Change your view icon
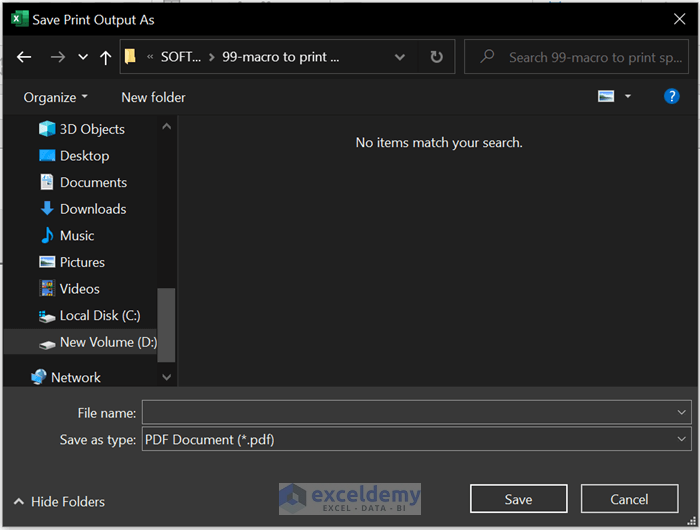The height and width of the screenshot is (530, 700). (606, 96)
